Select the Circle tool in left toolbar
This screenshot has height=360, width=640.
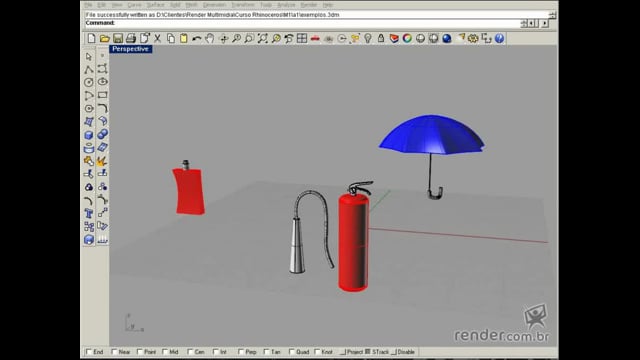[89, 82]
